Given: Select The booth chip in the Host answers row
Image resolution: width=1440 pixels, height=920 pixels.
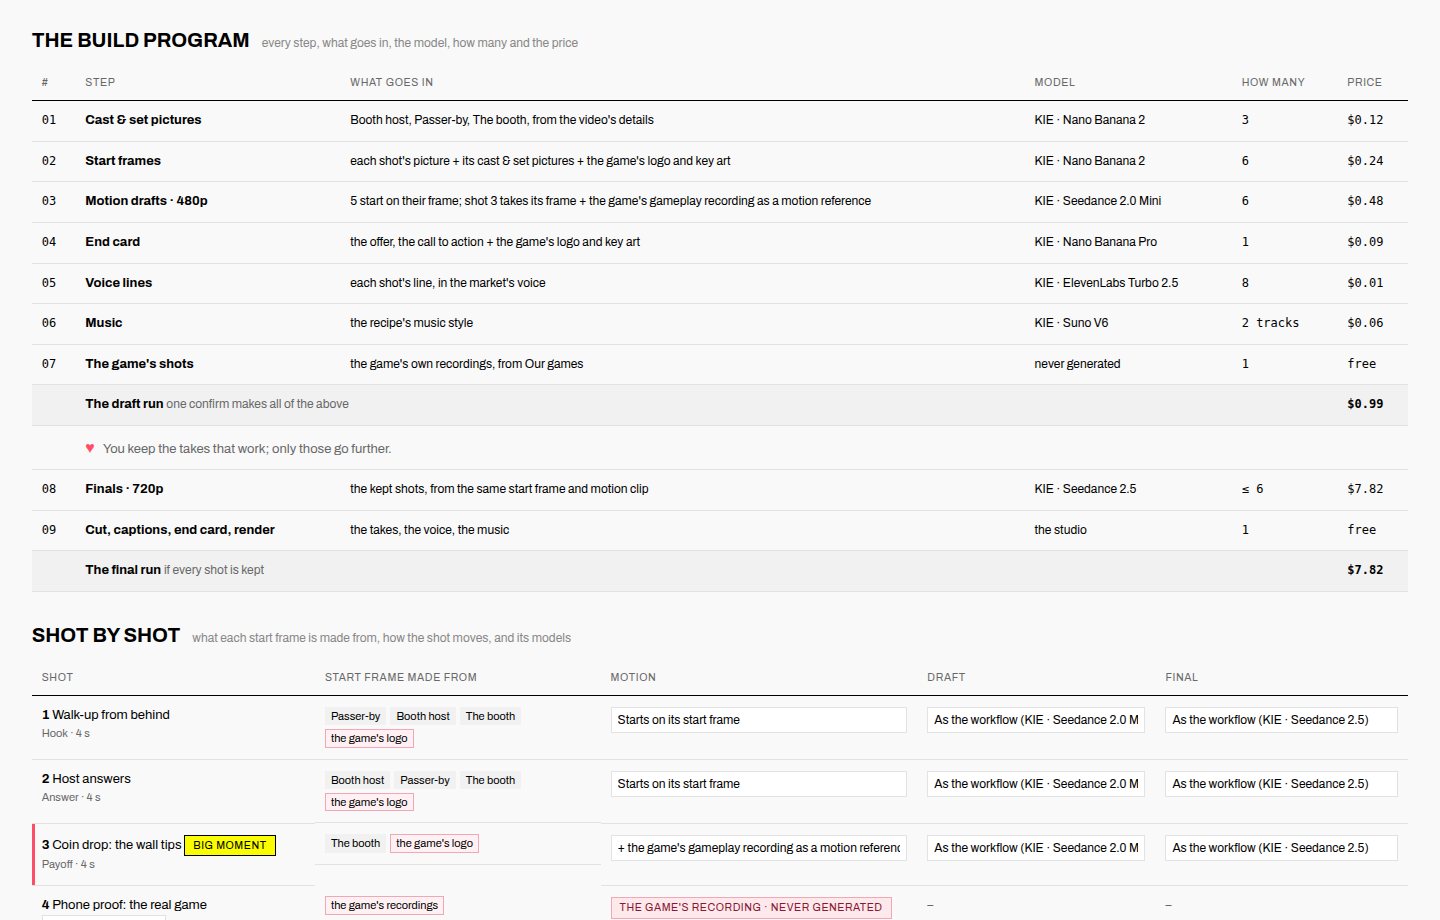Looking at the screenshot, I should (x=490, y=780).
